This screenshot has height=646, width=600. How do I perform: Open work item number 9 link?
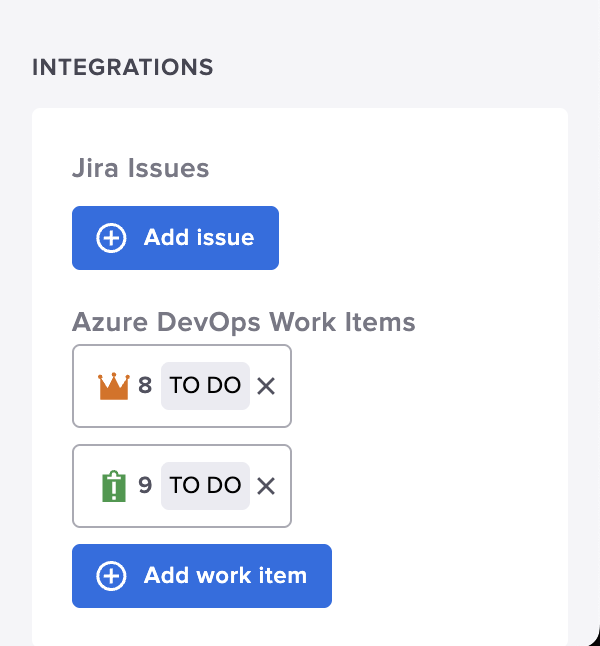coord(145,486)
